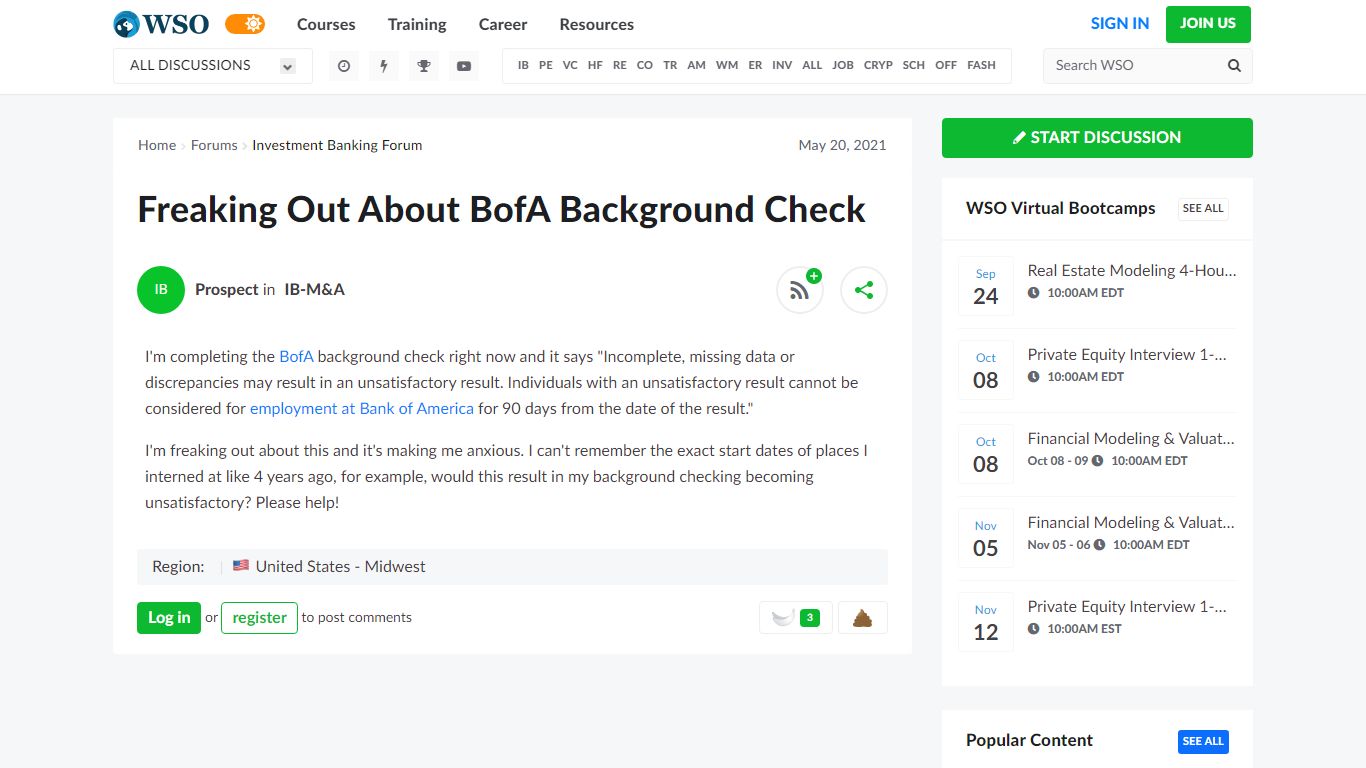Select the AM forum tab
The width and height of the screenshot is (1366, 768).
point(697,65)
